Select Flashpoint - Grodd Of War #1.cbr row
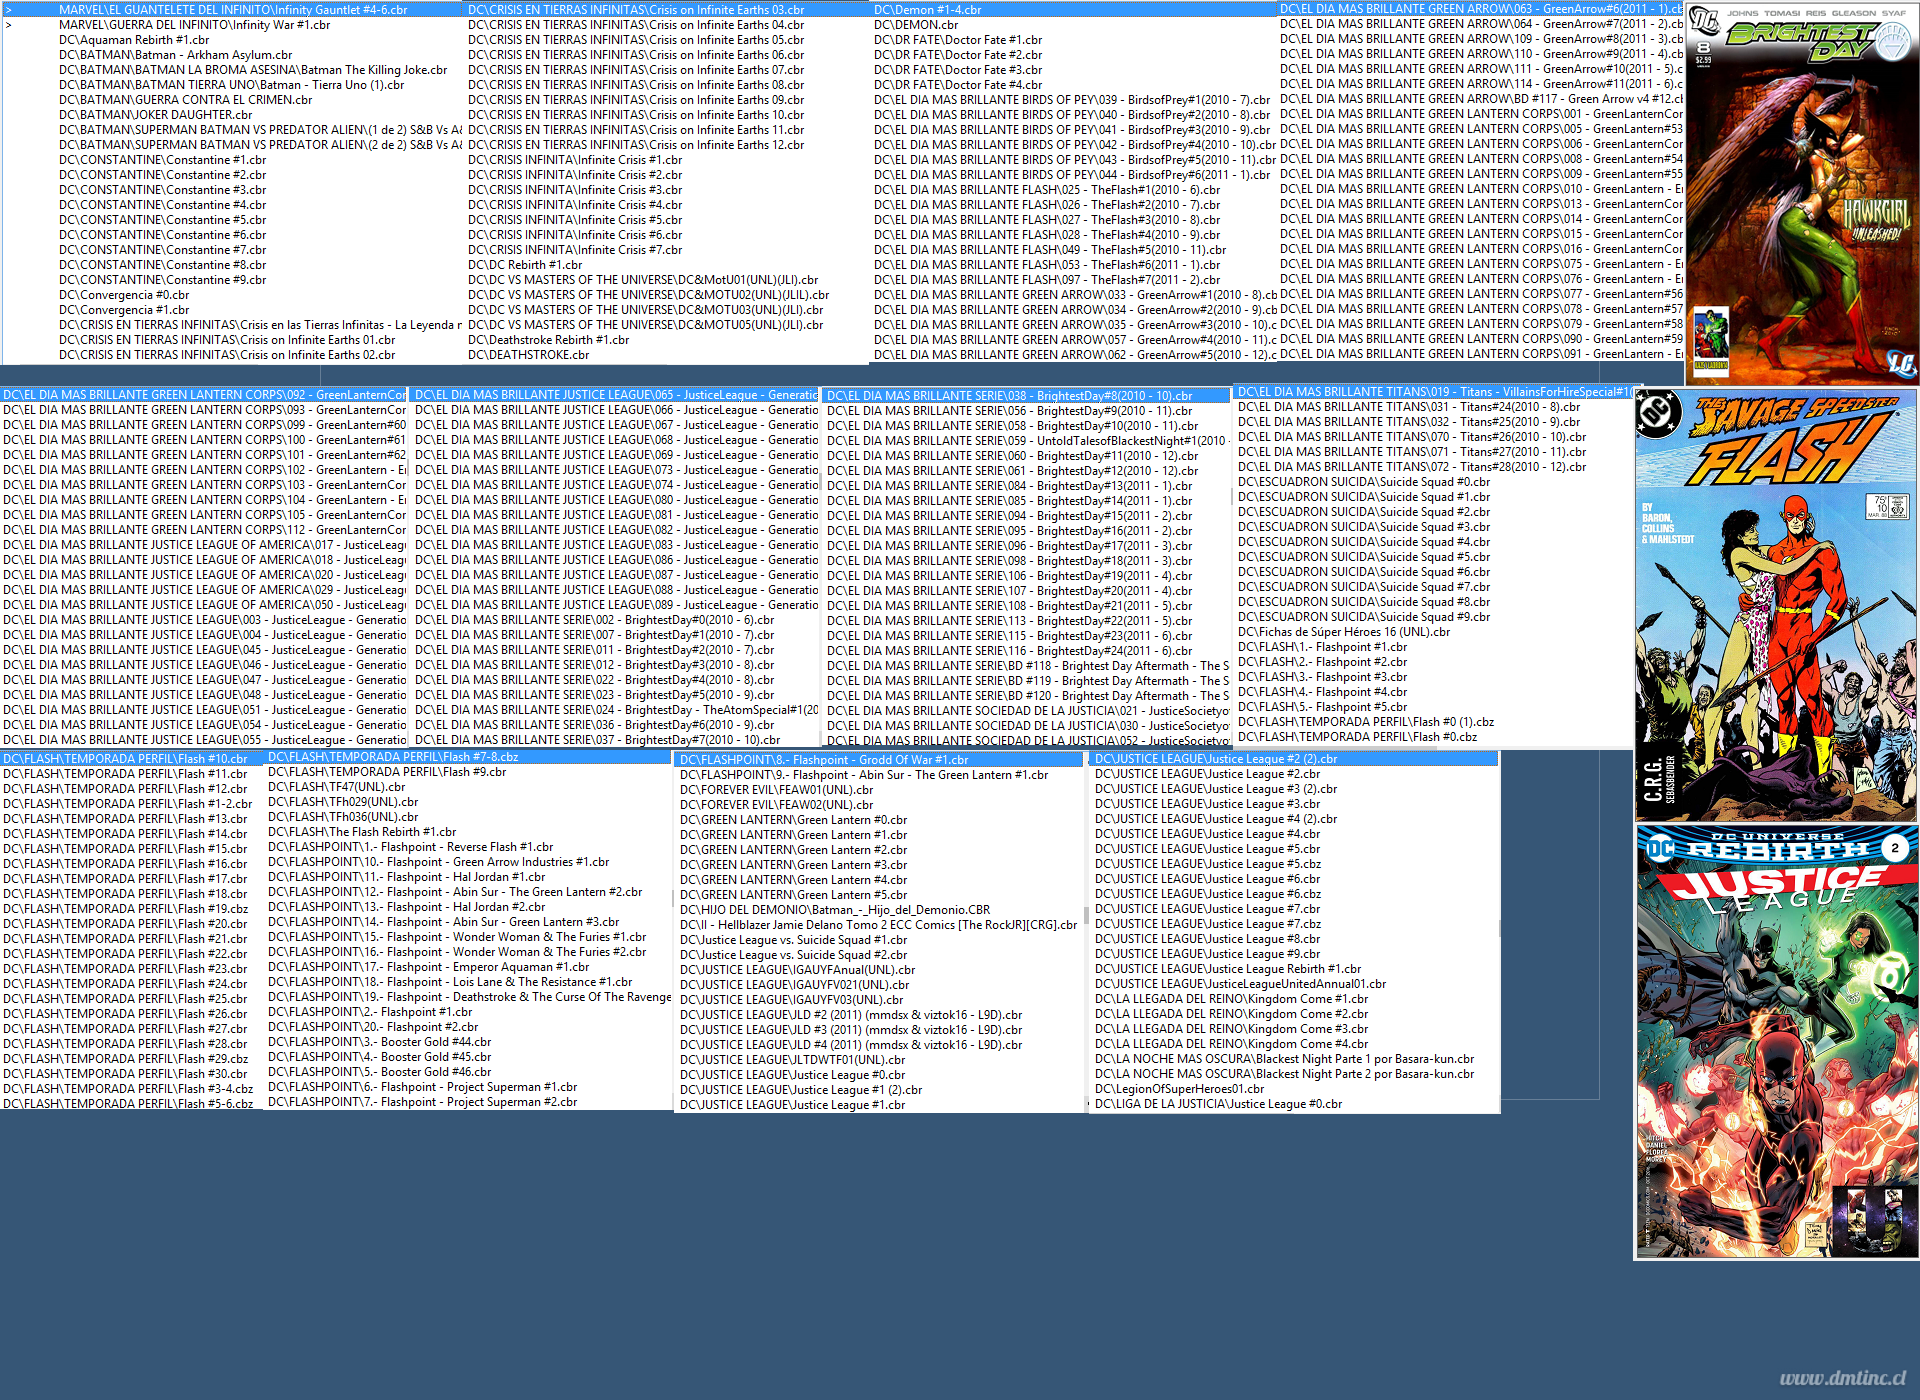This screenshot has height=1400, width=1920. tap(880, 760)
